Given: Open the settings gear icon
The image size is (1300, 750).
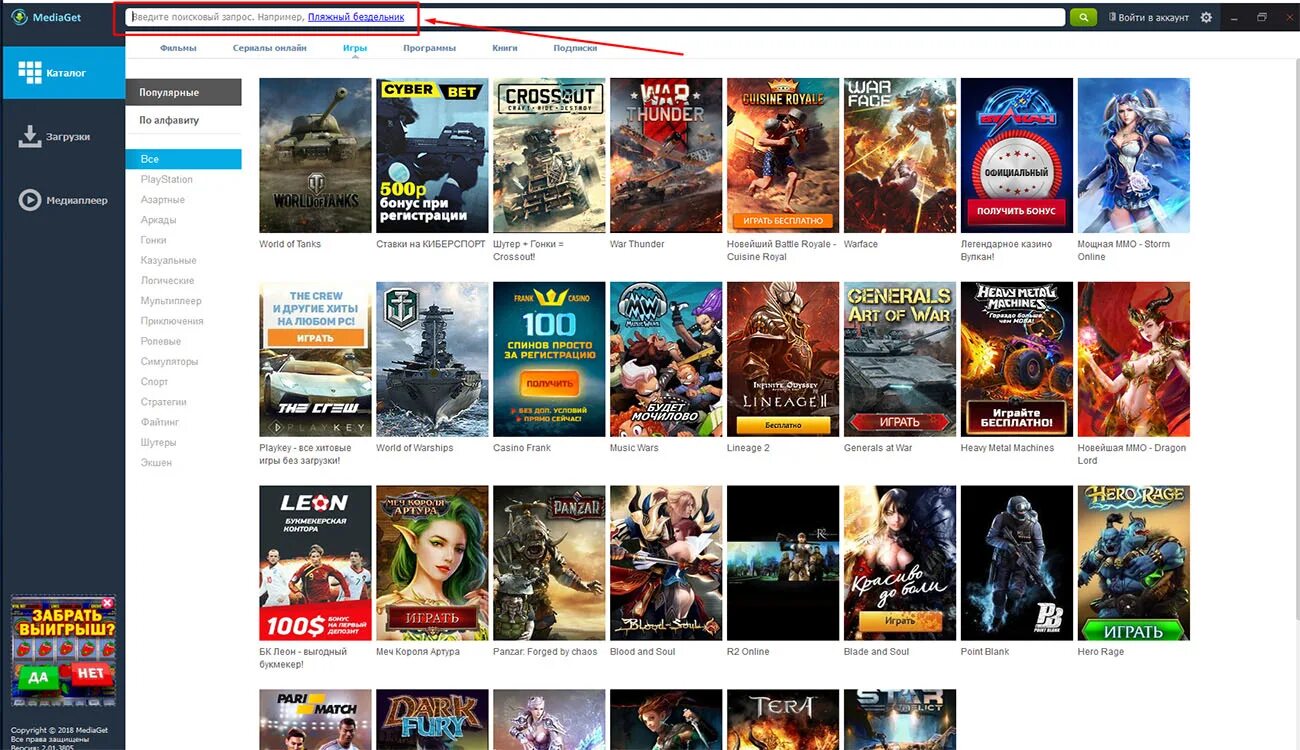Looking at the screenshot, I should tap(1206, 17).
